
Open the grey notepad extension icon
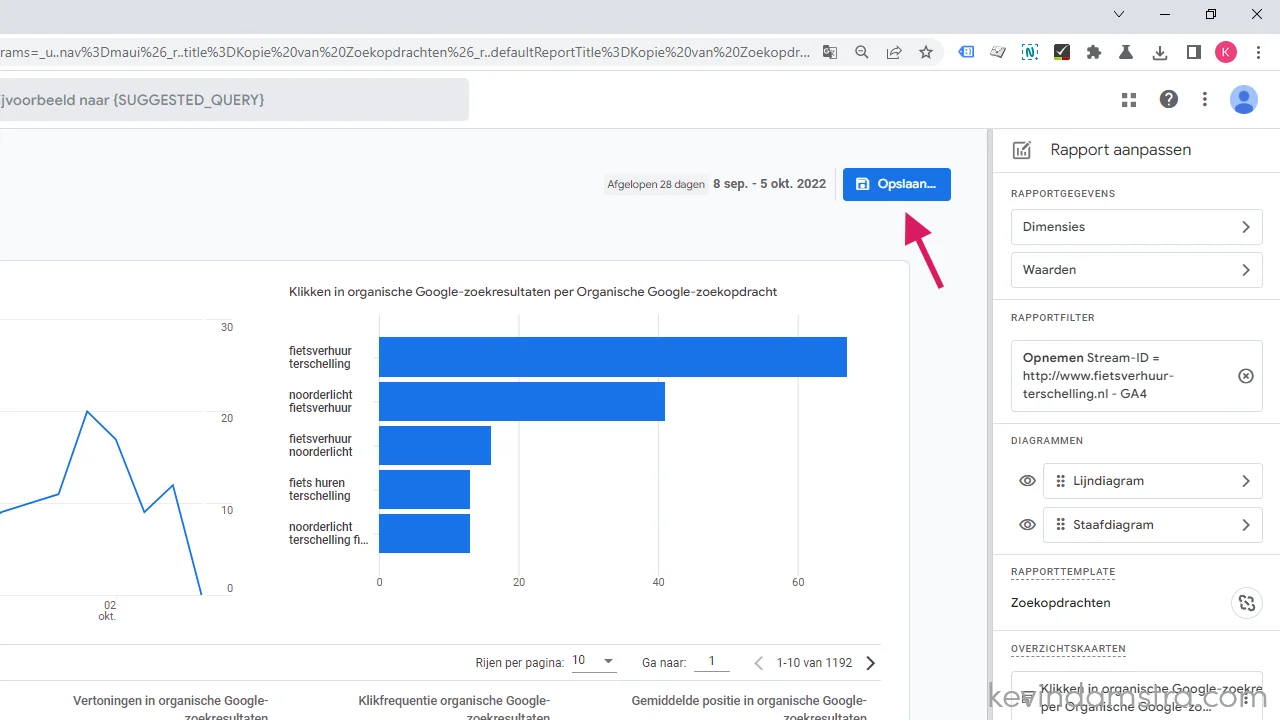(x=998, y=52)
